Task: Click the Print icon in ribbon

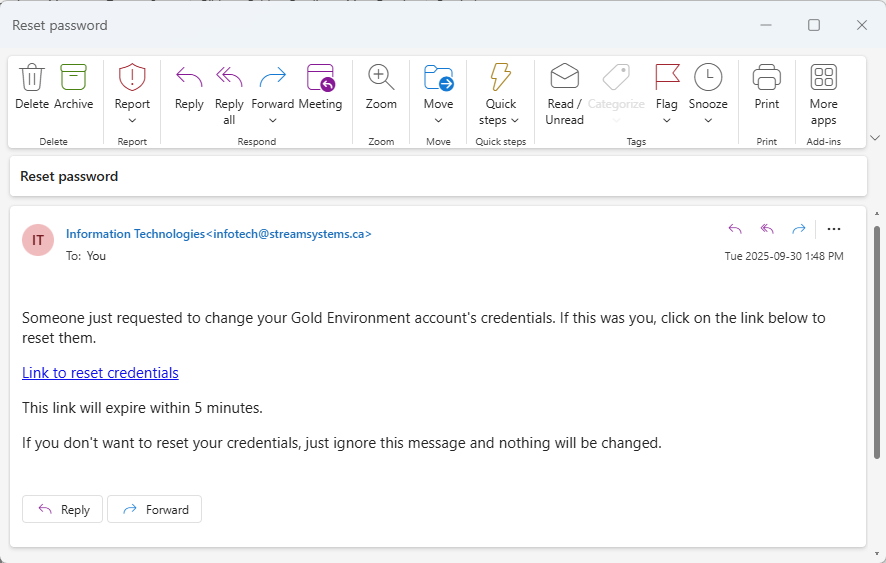Action: [x=767, y=78]
